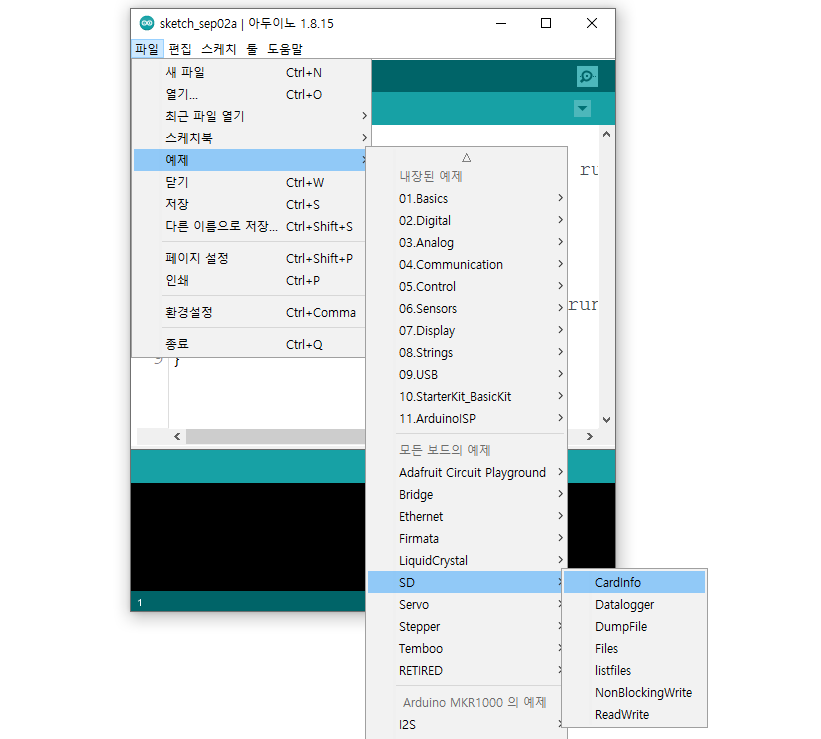
Task: Open Firmata library examples
Action: click(467, 538)
